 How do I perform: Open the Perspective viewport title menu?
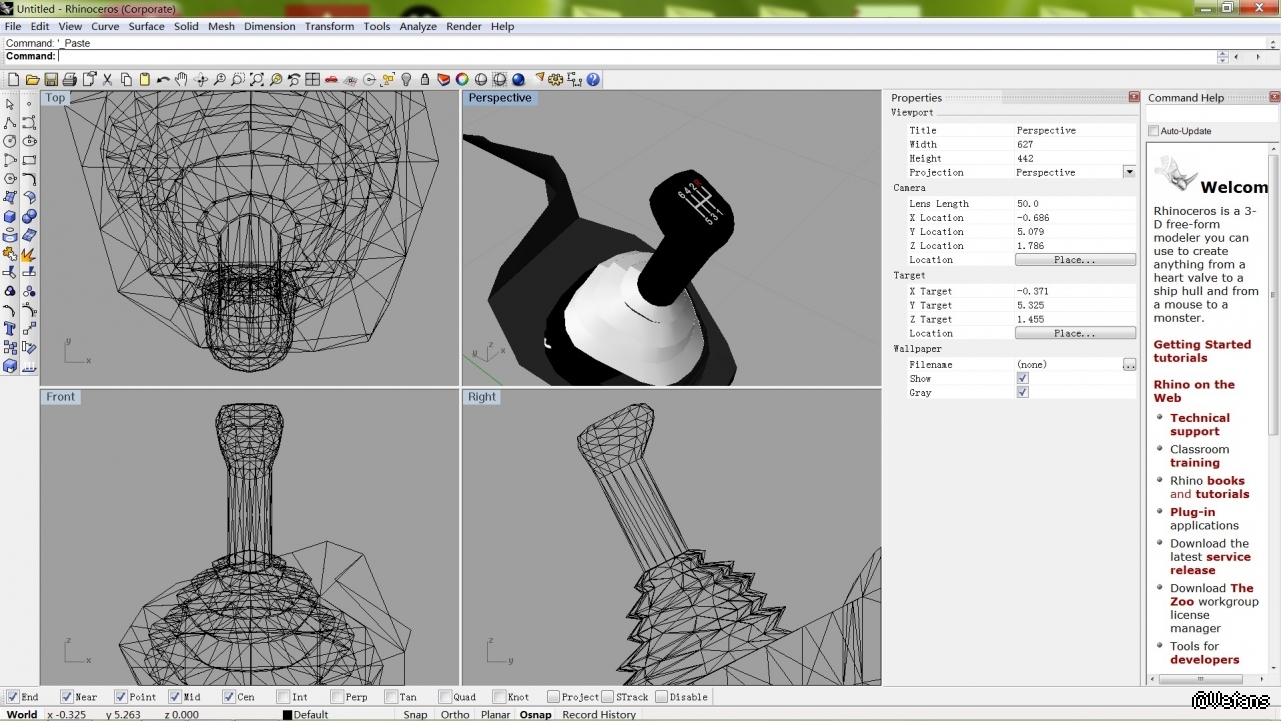pyautogui.click(x=499, y=98)
